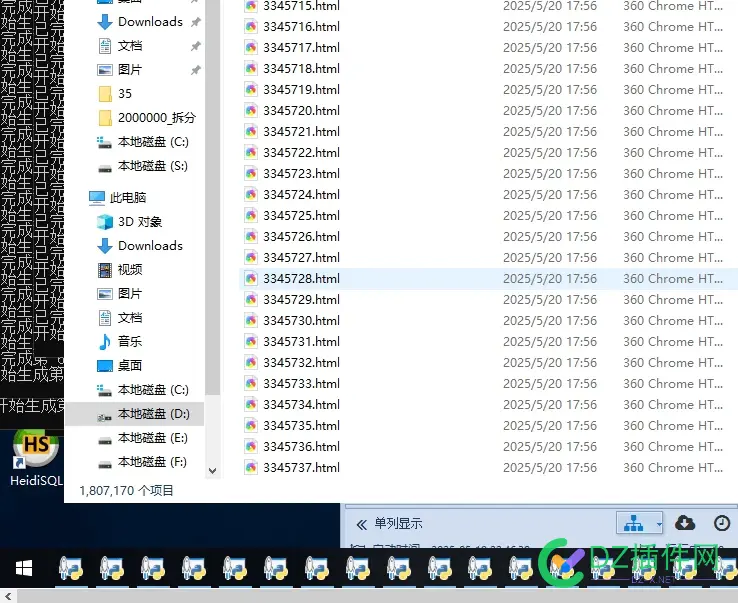Select file 3345728.html
The width and height of the screenshot is (738, 603).
(x=301, y=279)
